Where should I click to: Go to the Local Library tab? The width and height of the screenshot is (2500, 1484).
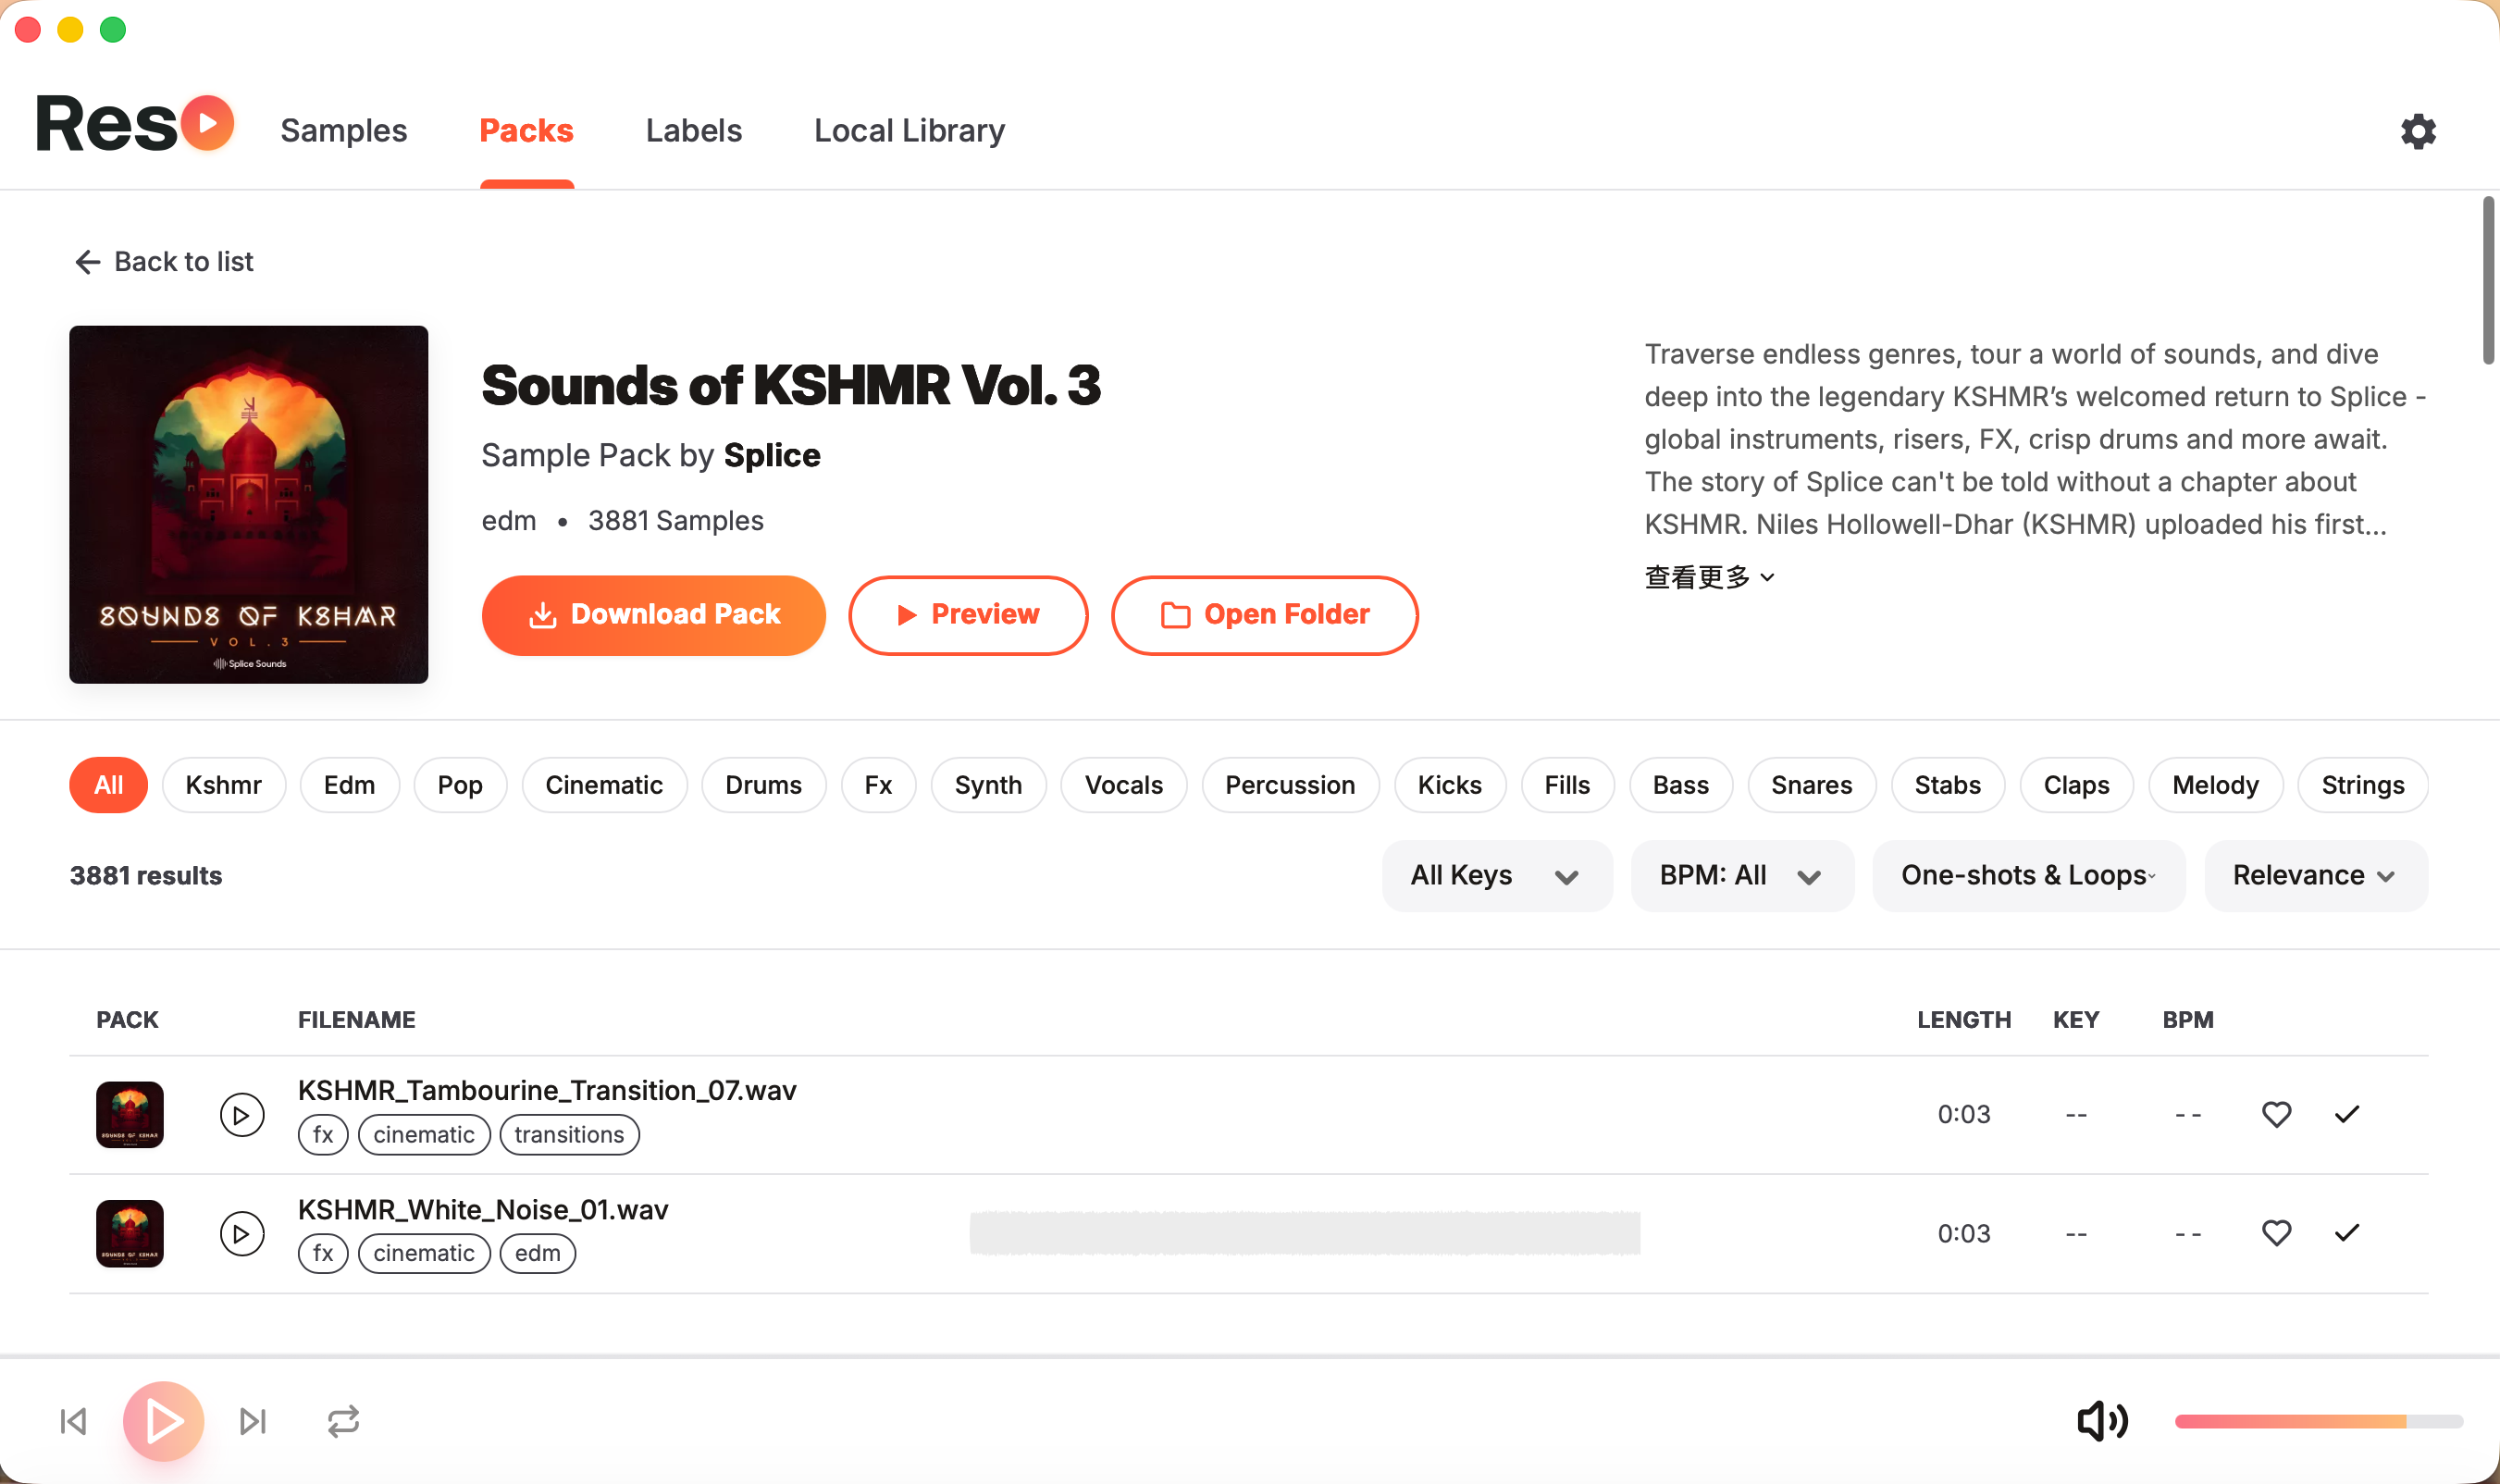tap(909, 131)
